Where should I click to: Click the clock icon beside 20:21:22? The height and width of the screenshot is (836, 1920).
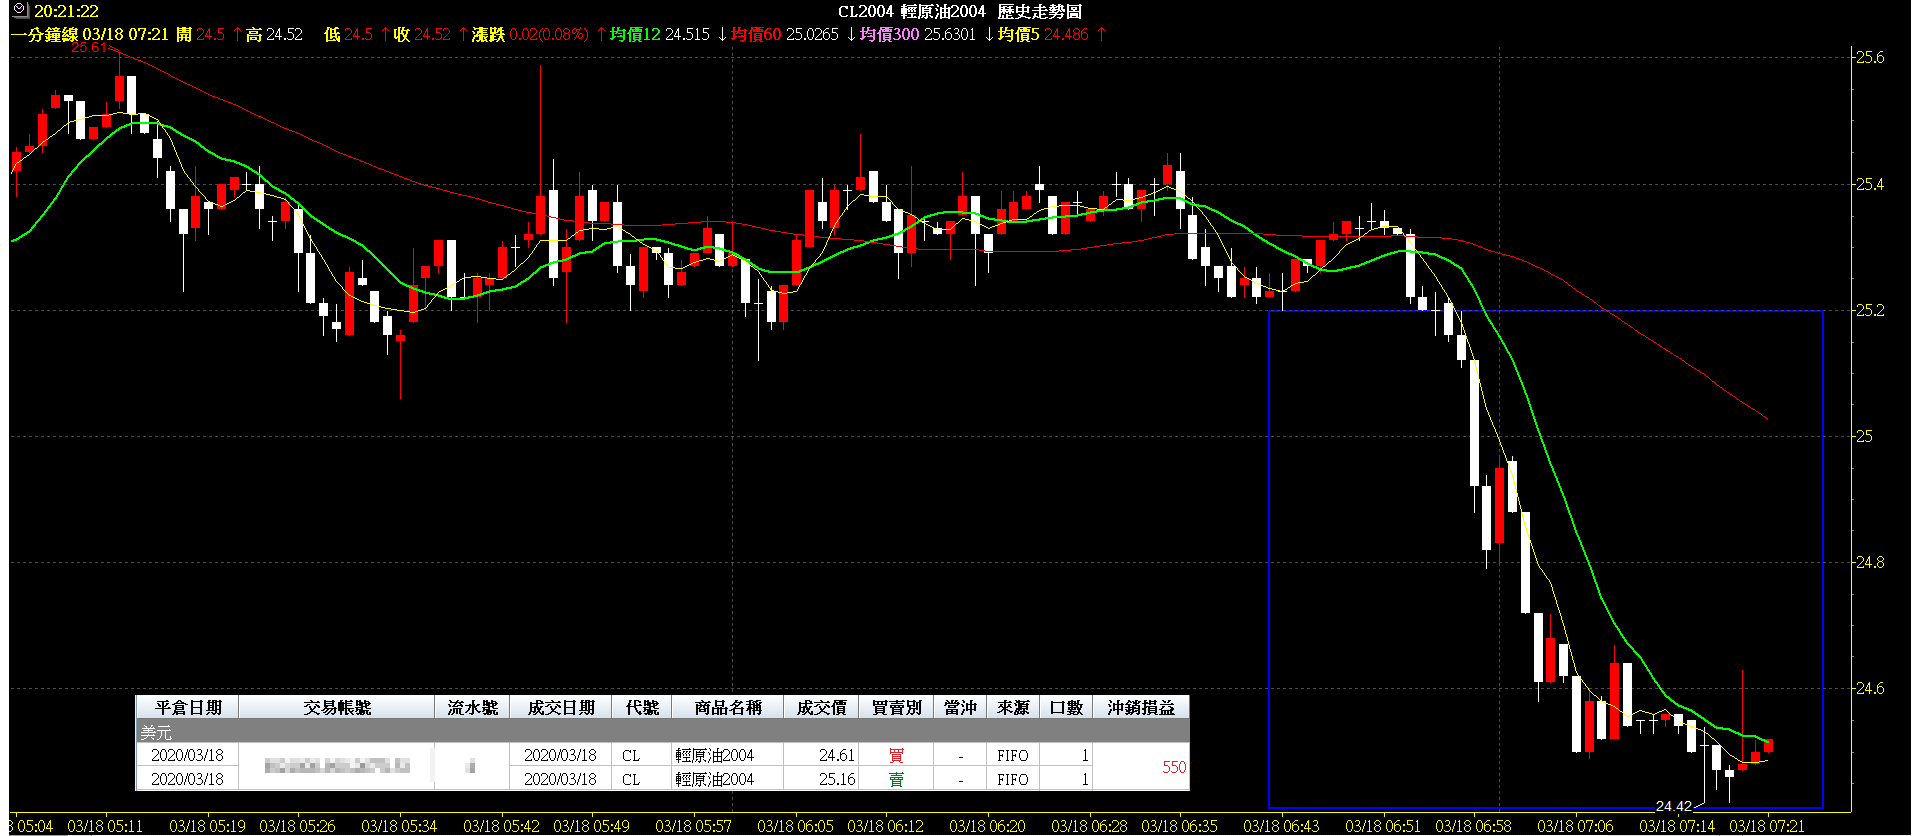[x=20, y=11]
